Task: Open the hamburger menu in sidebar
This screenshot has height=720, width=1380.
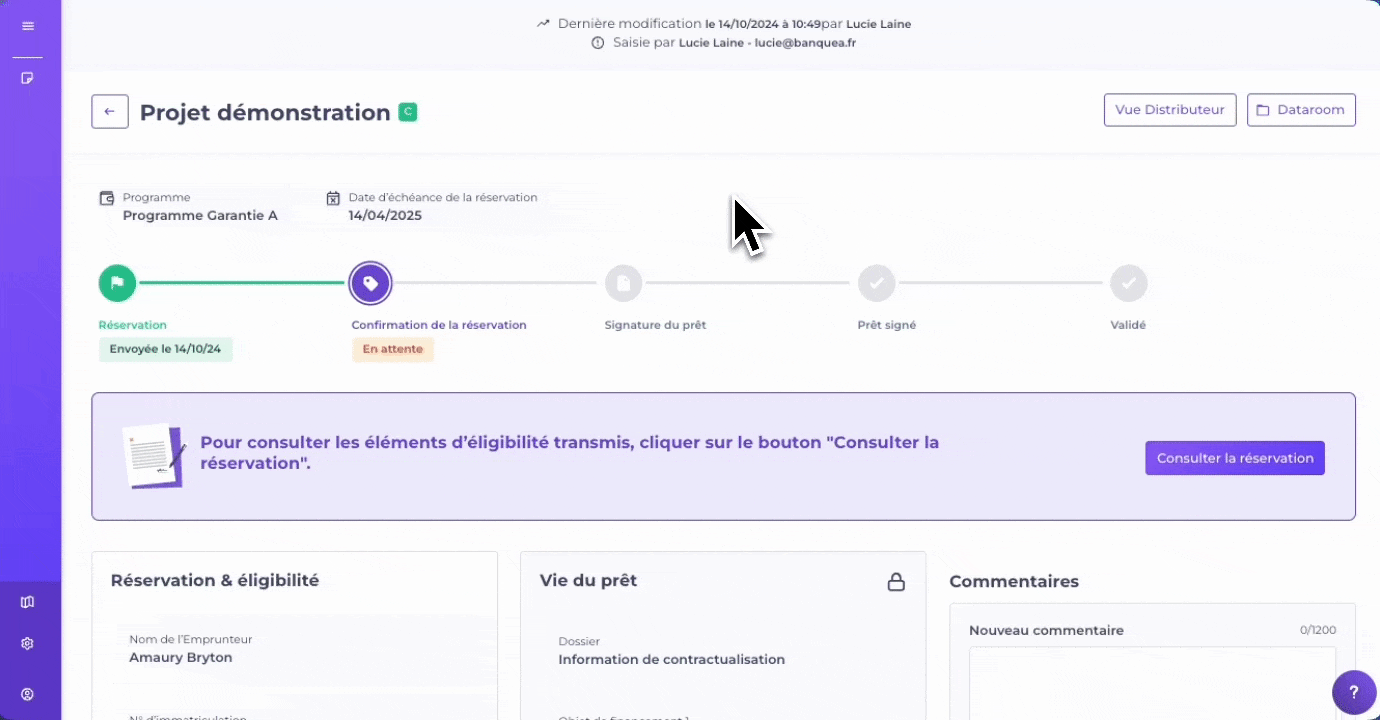Action: 27,26
